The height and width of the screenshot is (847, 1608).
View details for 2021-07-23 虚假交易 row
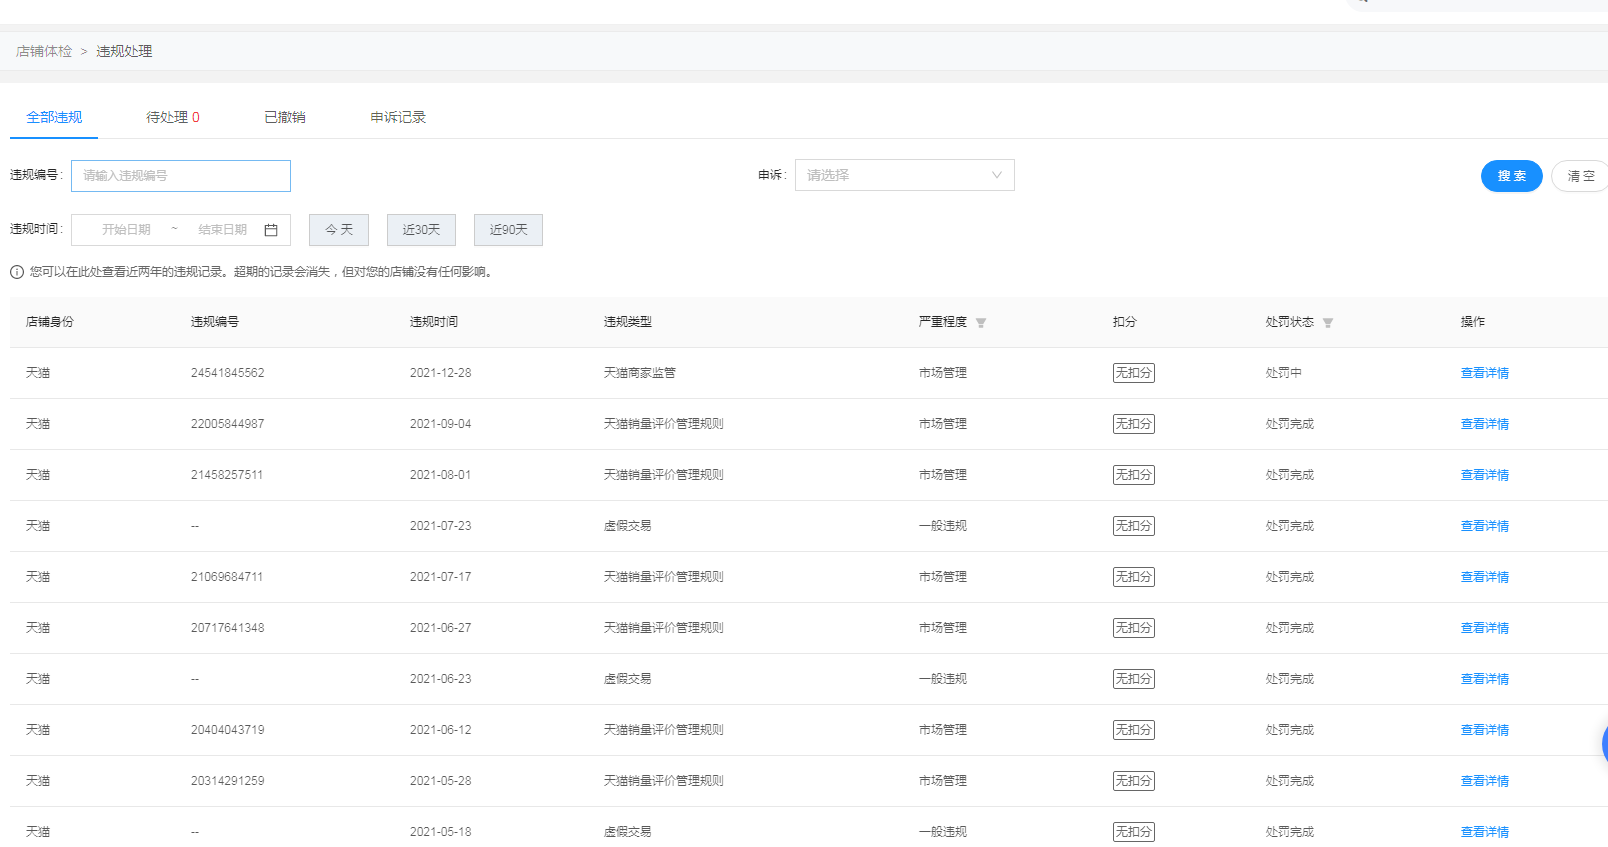pos(1485,526)
